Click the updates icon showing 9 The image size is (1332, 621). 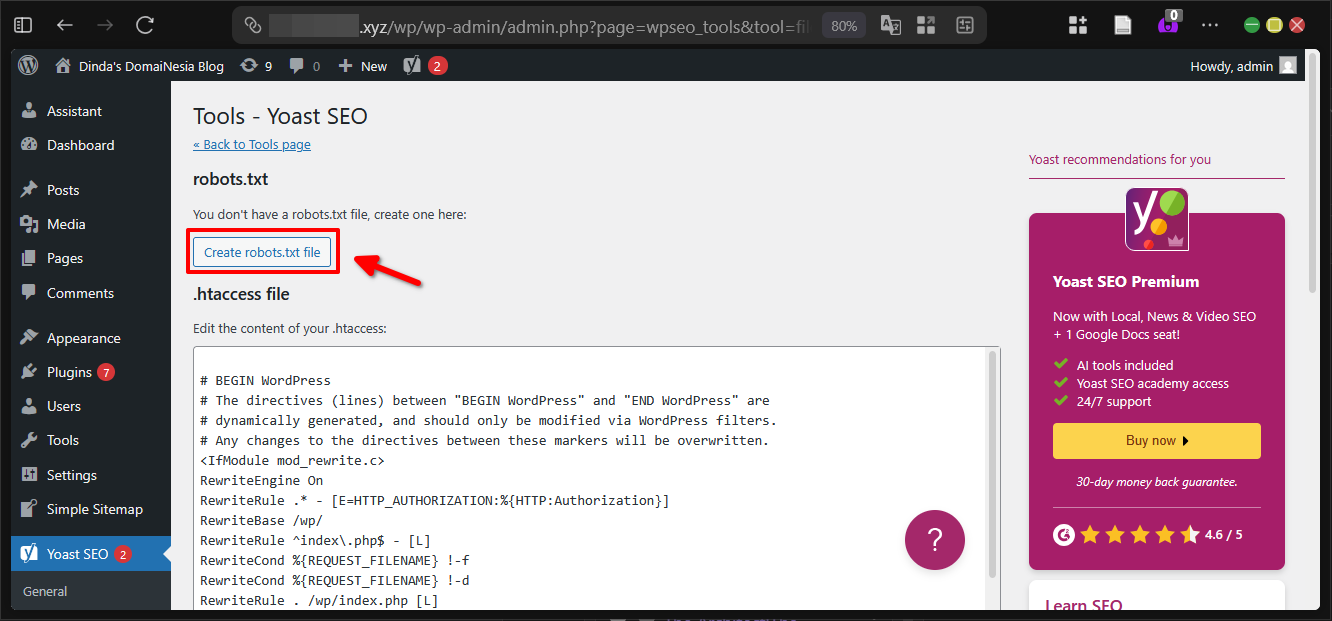click(255, 65)
